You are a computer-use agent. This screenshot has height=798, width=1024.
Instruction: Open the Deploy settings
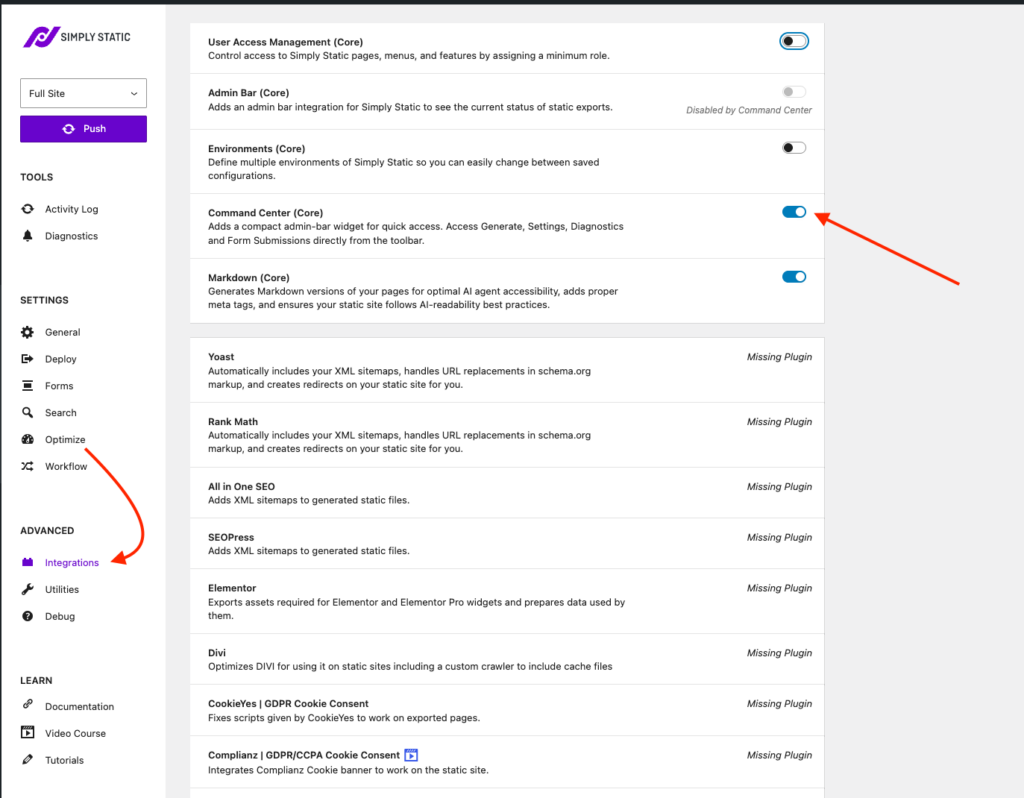[59, 359]
